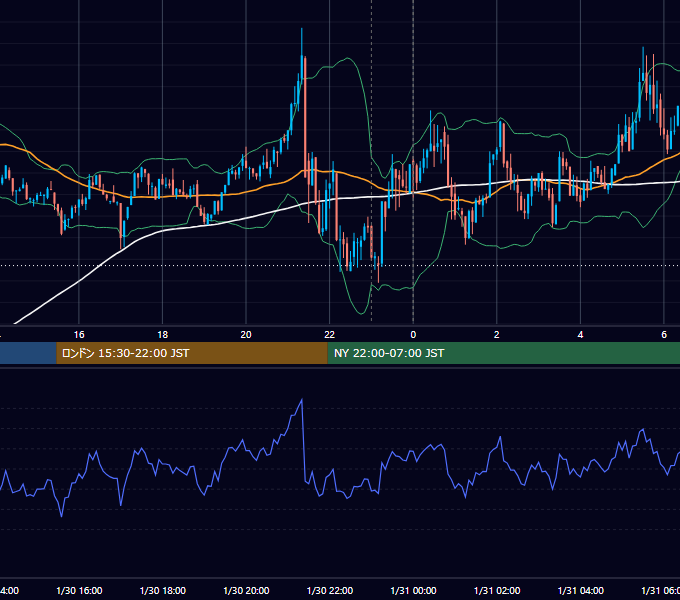This screenshot has width=680, height=600.
Task: Click the 1/30 18:00 lower axis label
Action: click(x=163, y=590)
